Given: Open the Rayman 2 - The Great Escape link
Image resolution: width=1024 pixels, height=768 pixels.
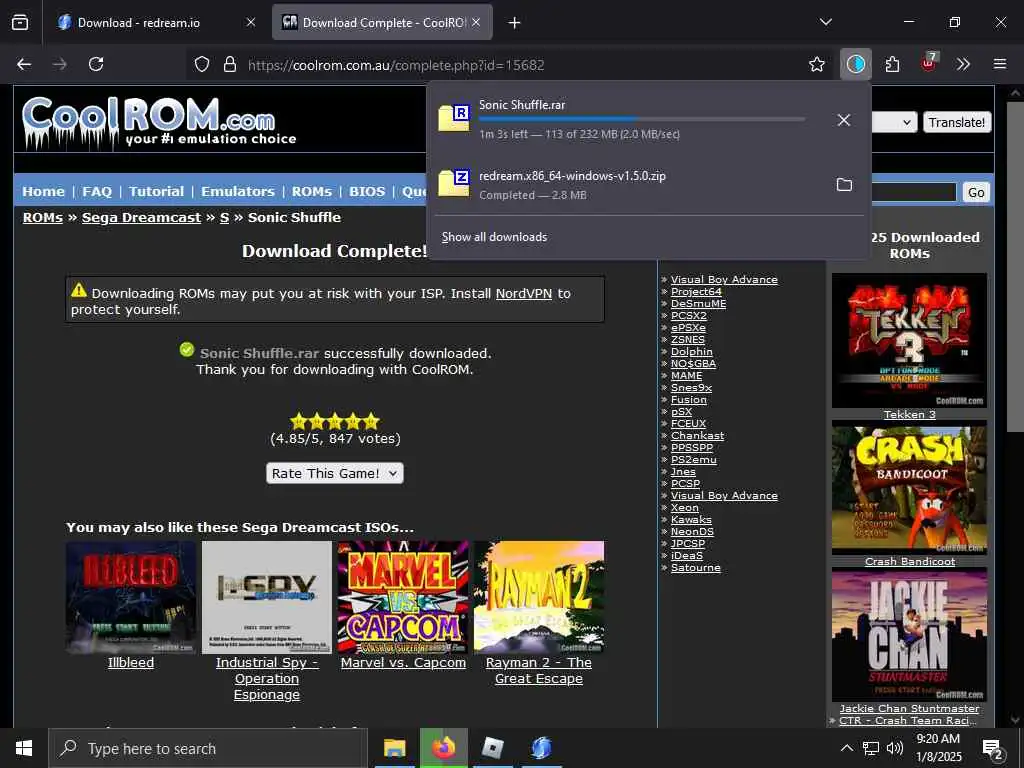Looking at the screenshot, I should (539, 671).
